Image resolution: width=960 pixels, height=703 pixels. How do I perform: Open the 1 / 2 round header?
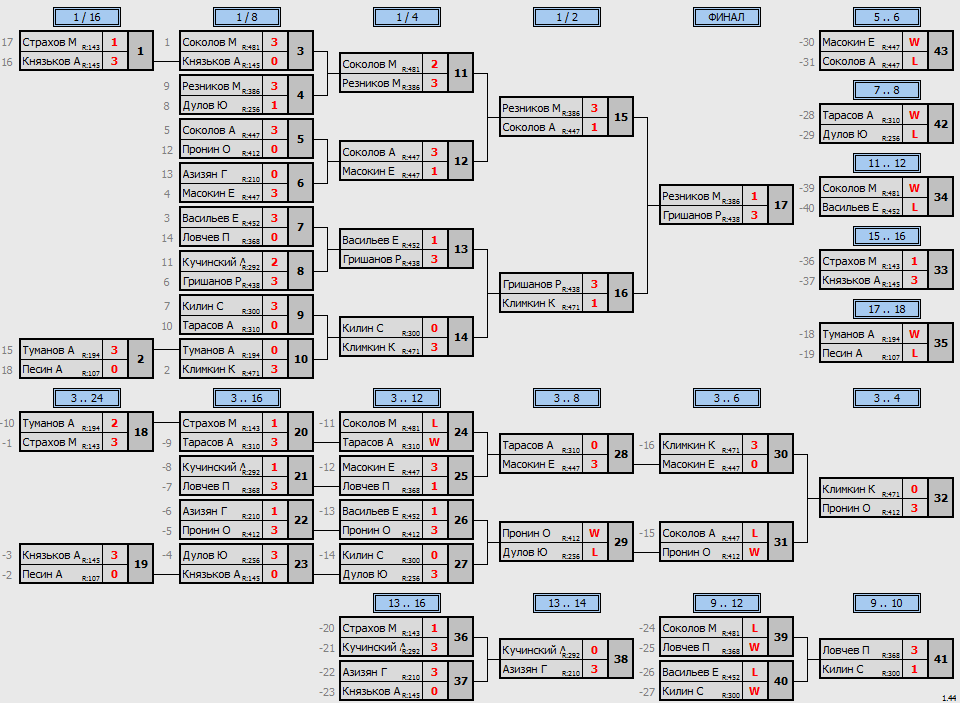(566, 17)
